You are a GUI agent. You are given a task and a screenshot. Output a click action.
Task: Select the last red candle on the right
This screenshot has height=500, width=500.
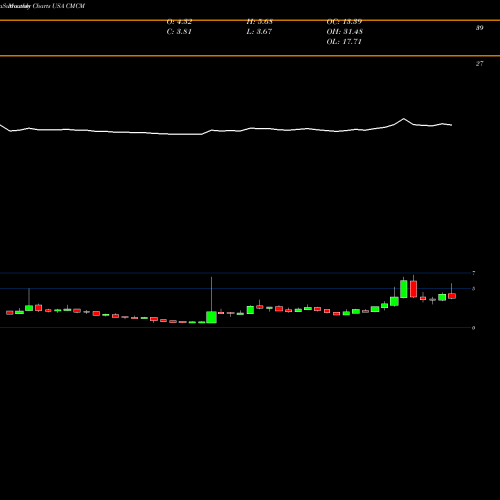452,296
